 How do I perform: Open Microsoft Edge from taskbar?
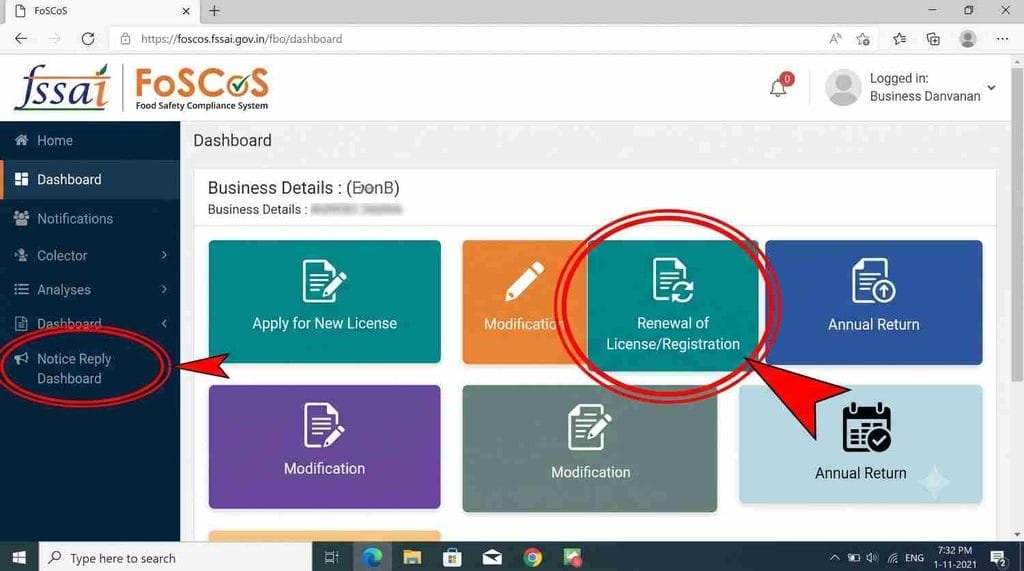point(372,557)
